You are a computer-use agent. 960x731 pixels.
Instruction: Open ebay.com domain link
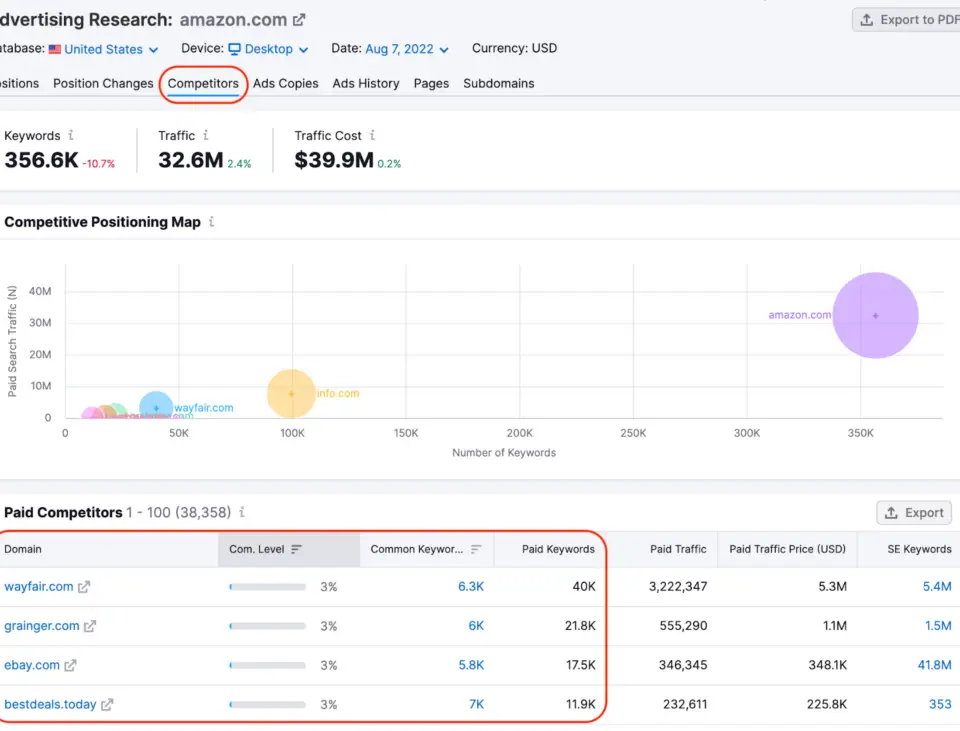32,665
